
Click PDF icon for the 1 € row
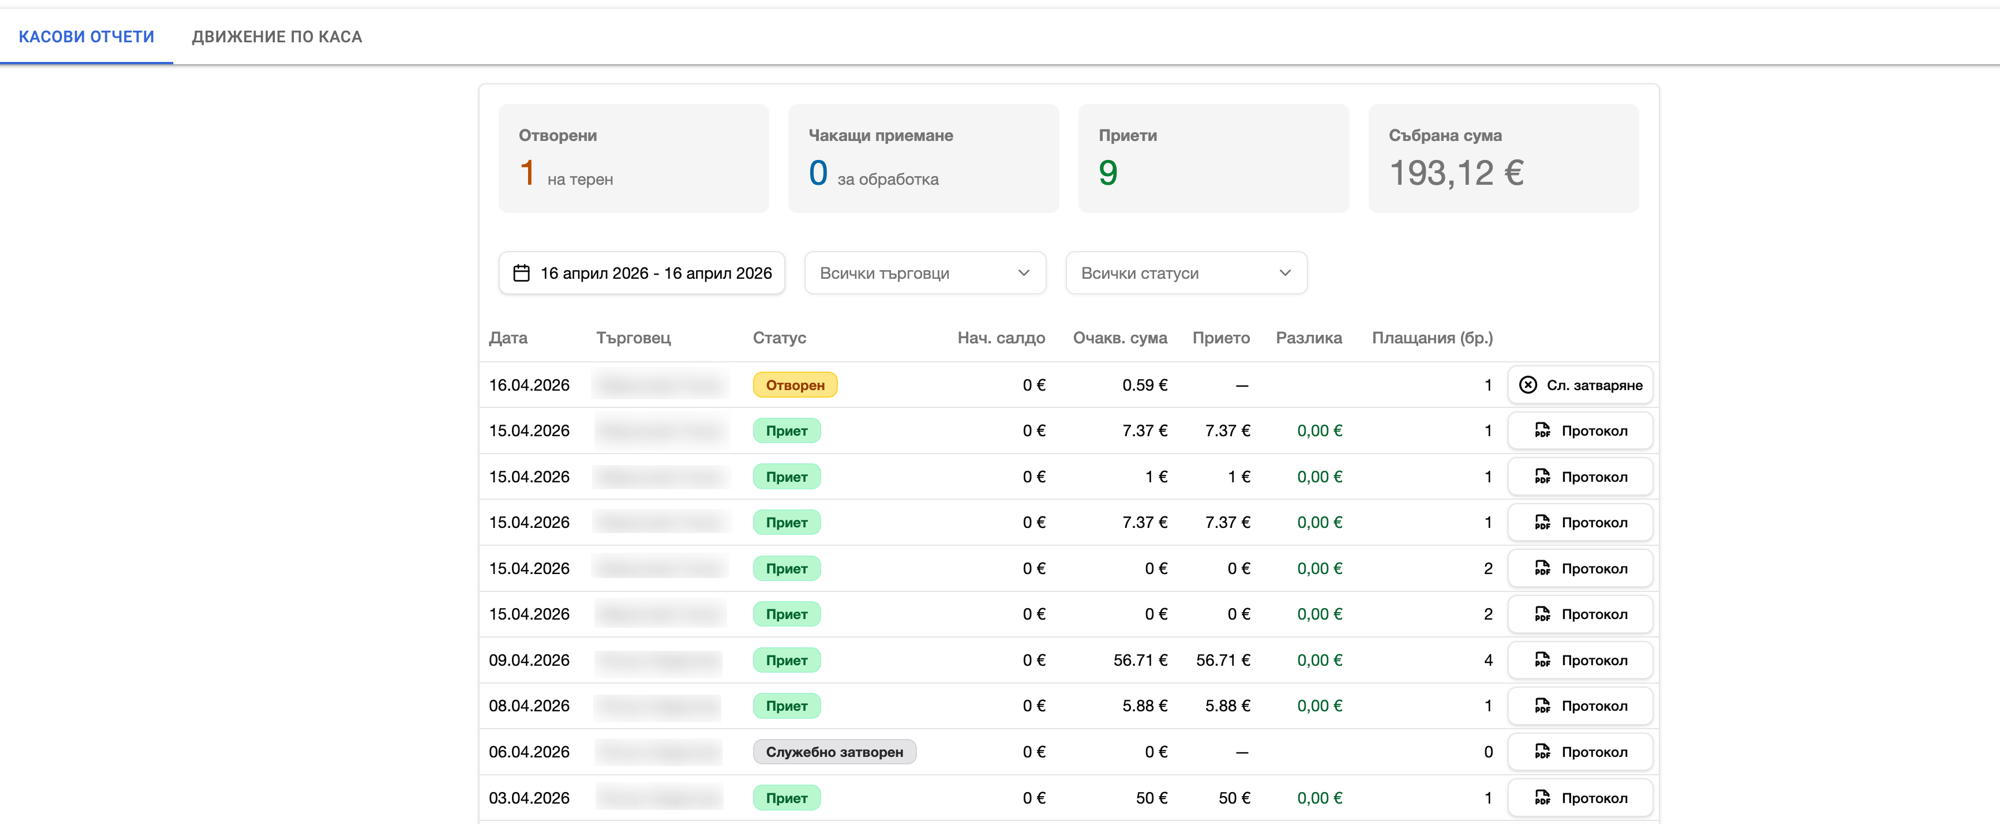click(1542, 477)
